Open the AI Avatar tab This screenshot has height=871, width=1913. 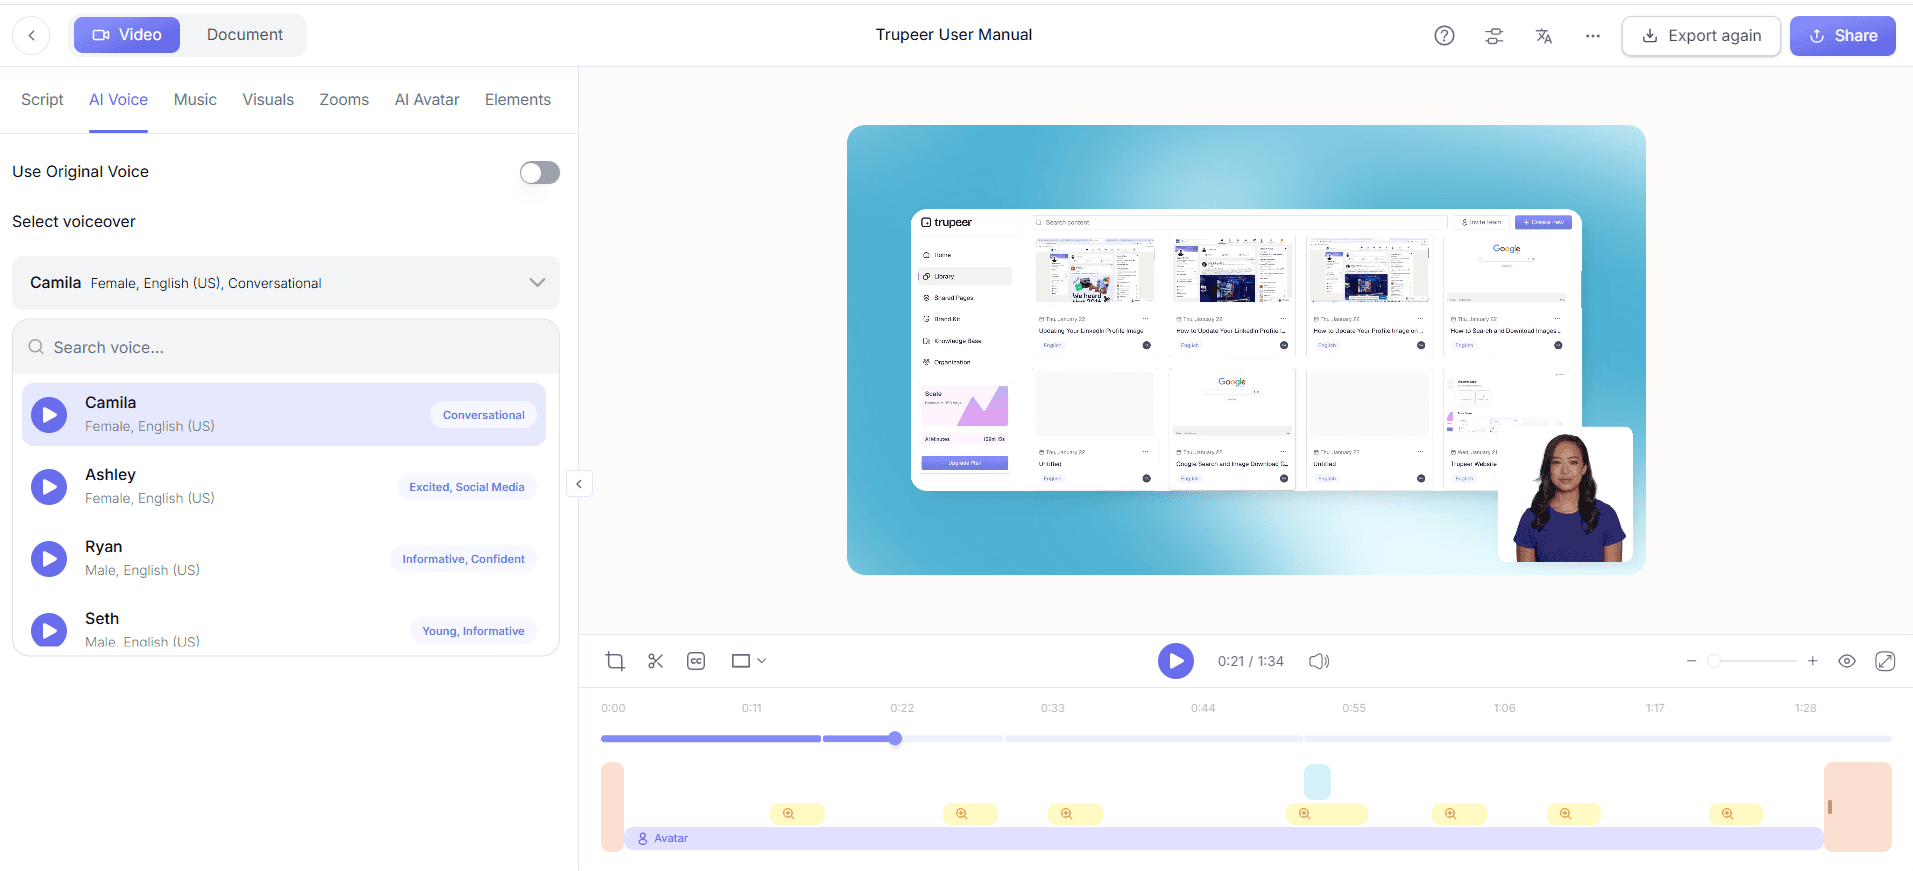[x=427, y=100]
